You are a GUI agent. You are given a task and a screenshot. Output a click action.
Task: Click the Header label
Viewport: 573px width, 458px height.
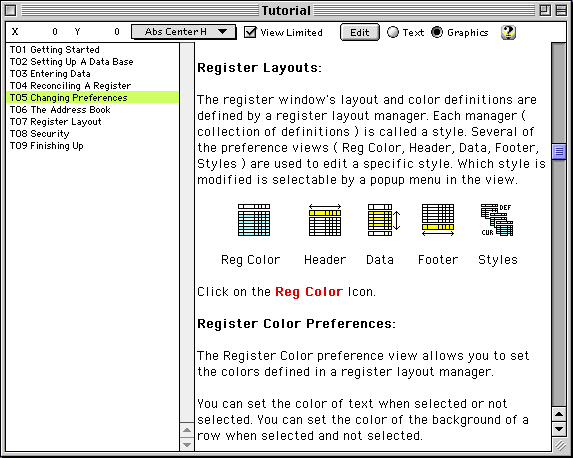[x=325, y=260]
